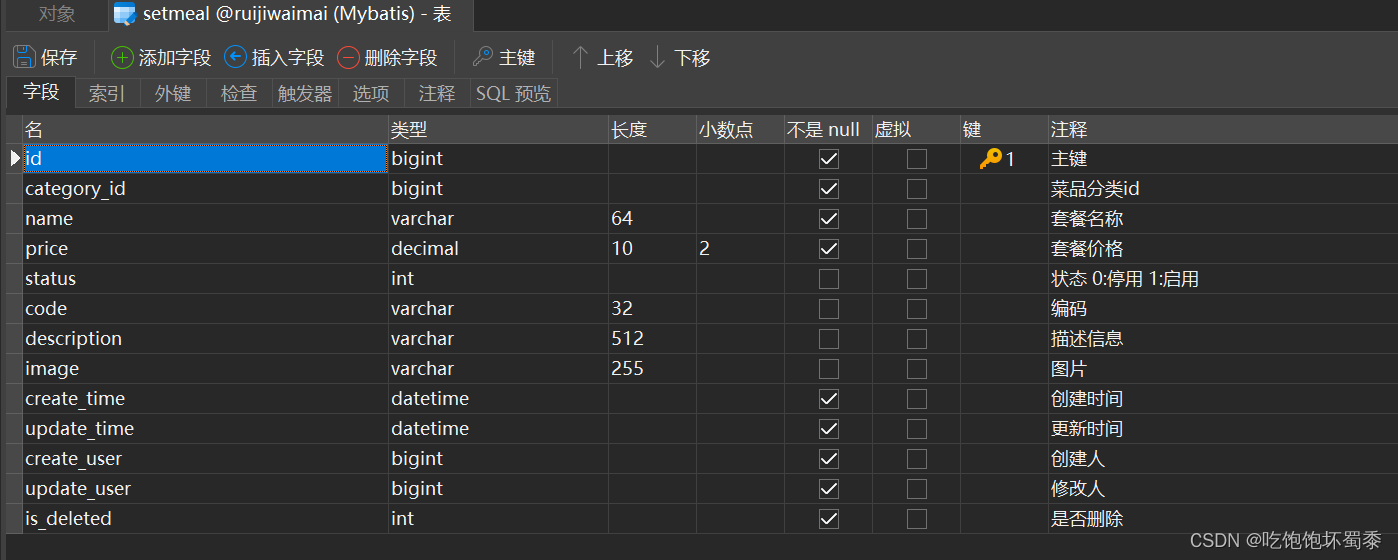This screenshot has height=560, width=1398.
Task: Enable Virtual checkbox for is_deleted row
Action: point(916,519)
